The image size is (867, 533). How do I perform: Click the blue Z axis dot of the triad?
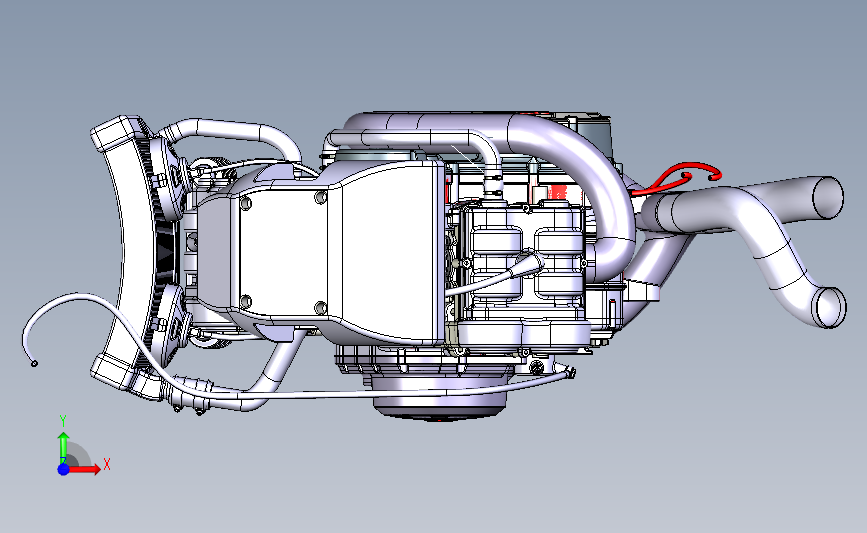tap(64, 469)
